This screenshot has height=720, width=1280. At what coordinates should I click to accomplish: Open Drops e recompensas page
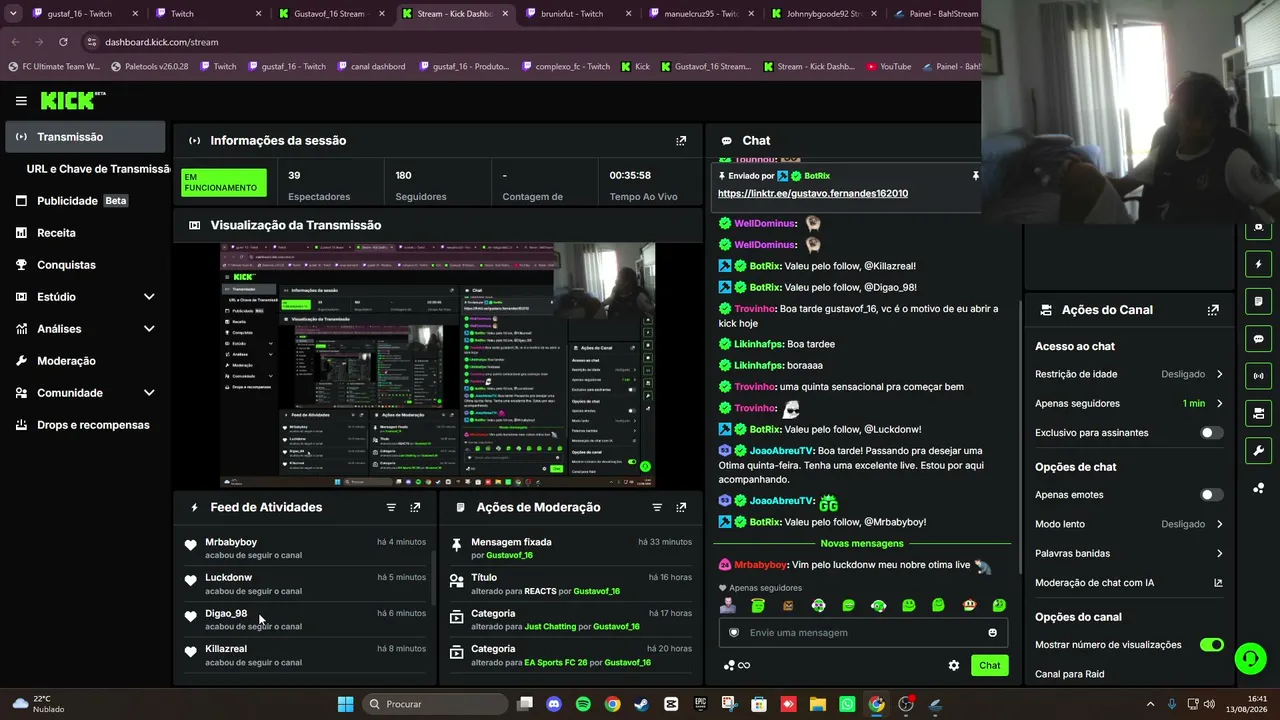pos(85,425)
